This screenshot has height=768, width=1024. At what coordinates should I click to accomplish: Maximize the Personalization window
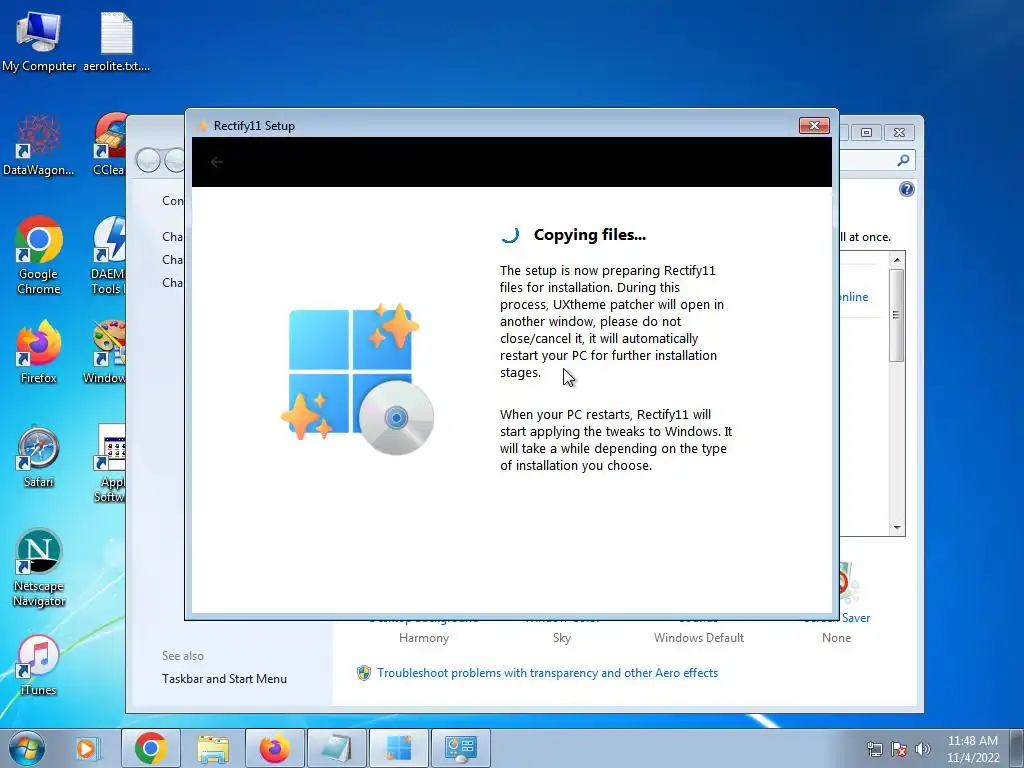coord(867,133)
